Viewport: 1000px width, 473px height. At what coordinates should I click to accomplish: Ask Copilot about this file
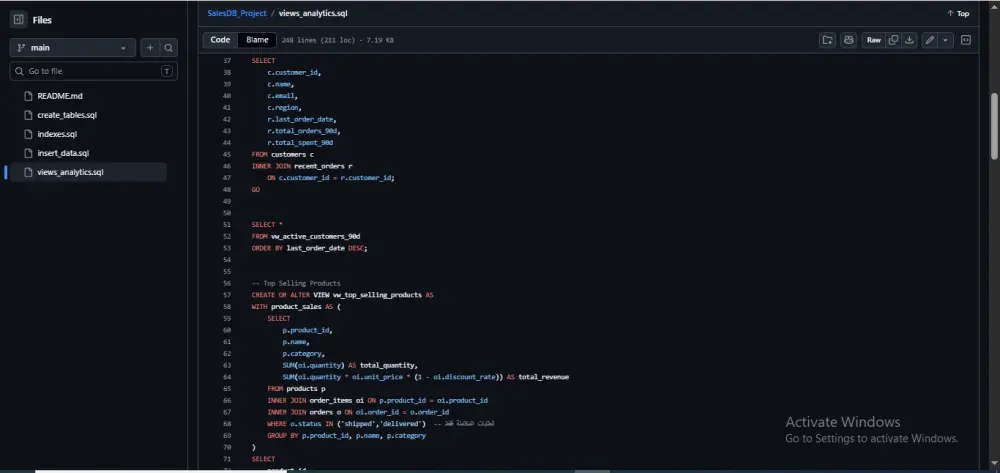[848, 40]
